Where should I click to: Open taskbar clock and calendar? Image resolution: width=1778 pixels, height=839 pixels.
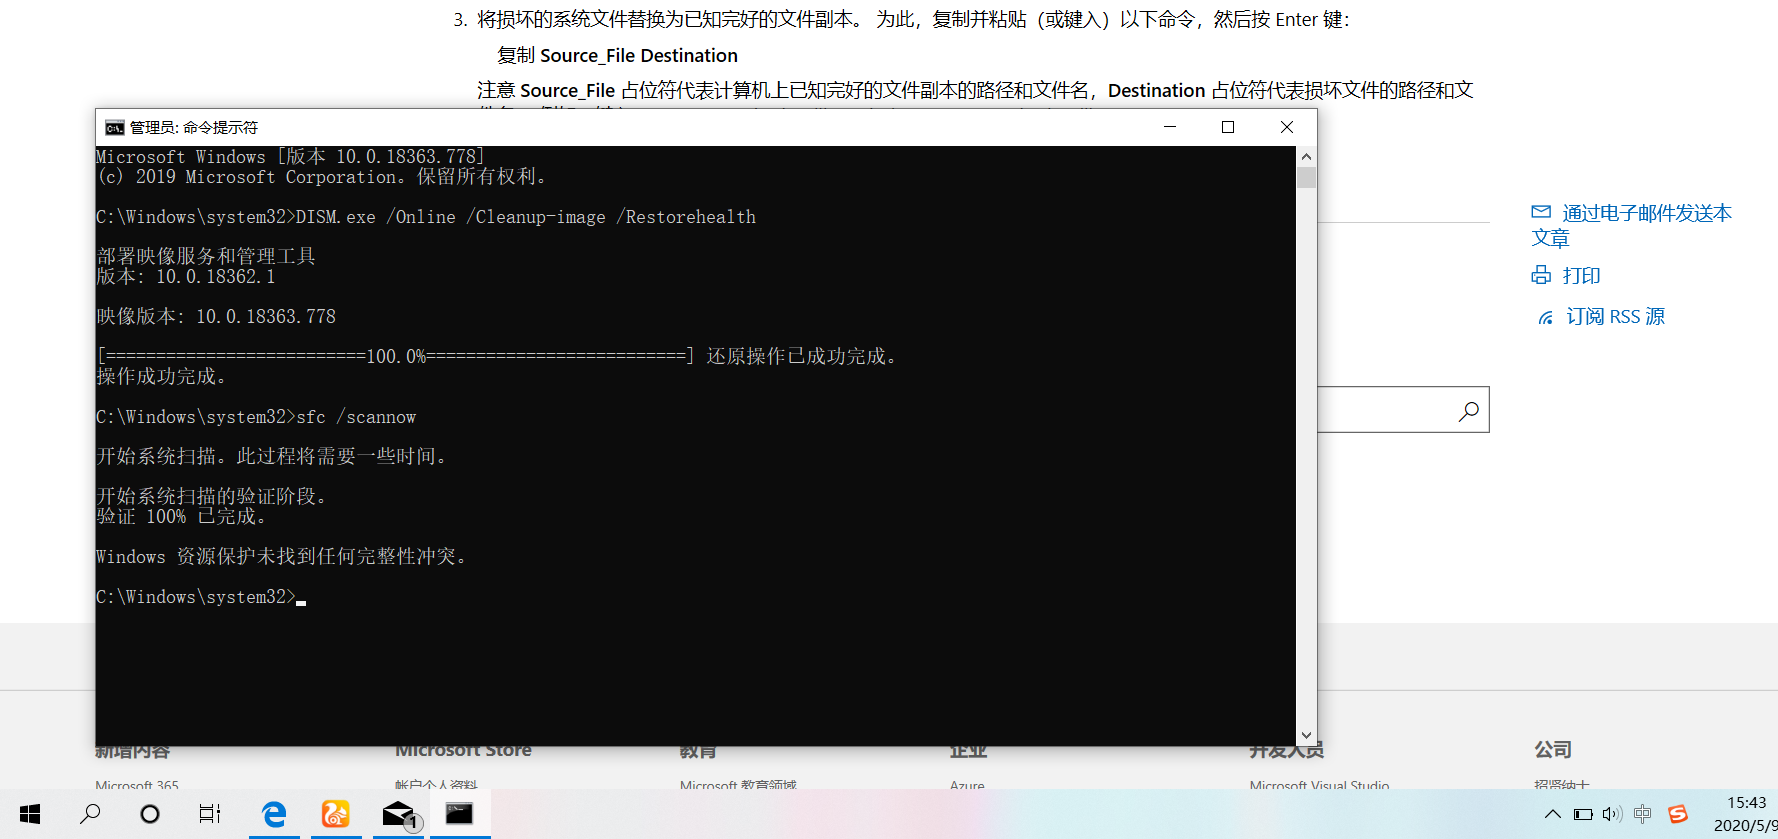[1746, 814]
